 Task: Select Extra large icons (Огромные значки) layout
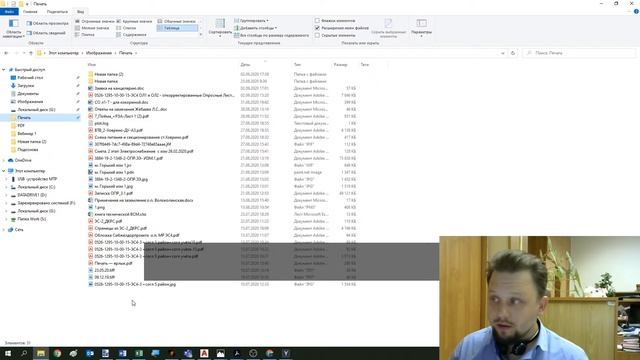[95, 21]
